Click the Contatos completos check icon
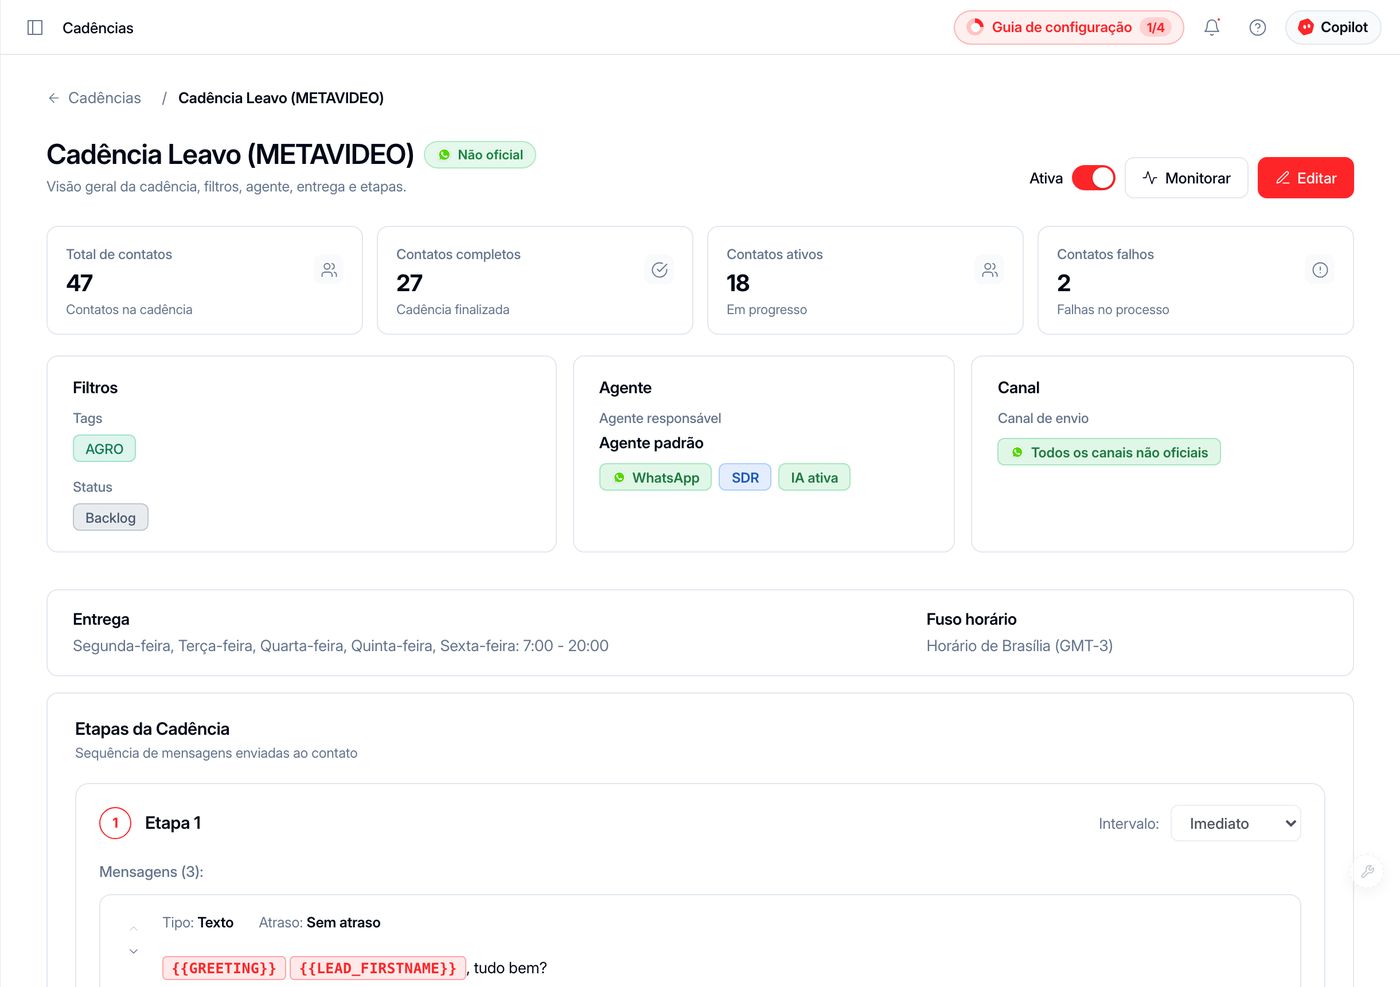Image resolution: width=1400 pixels, height=987 pixels. (x=660, y=270)
